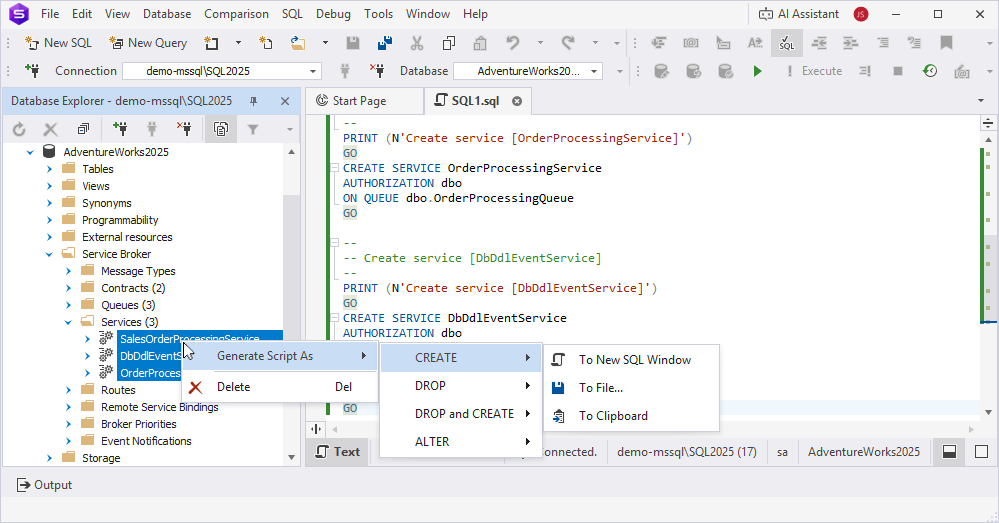
Task: Choose CREATE in script submenu
Action: pos(461,358)
